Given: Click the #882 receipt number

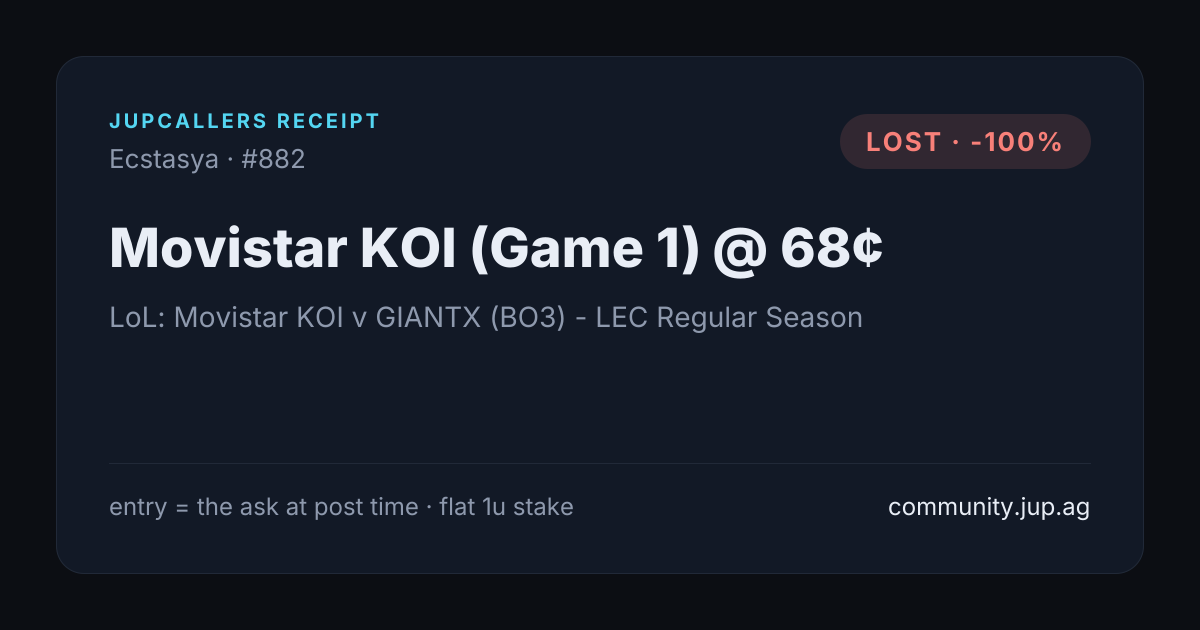Looking at the screenshot, I should (x=273, y=159).
